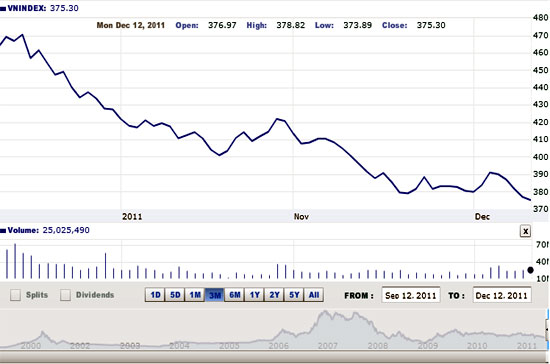550x364 pixels.
Task: Click the Low value 373.89
Action: (x=357, y=25)
